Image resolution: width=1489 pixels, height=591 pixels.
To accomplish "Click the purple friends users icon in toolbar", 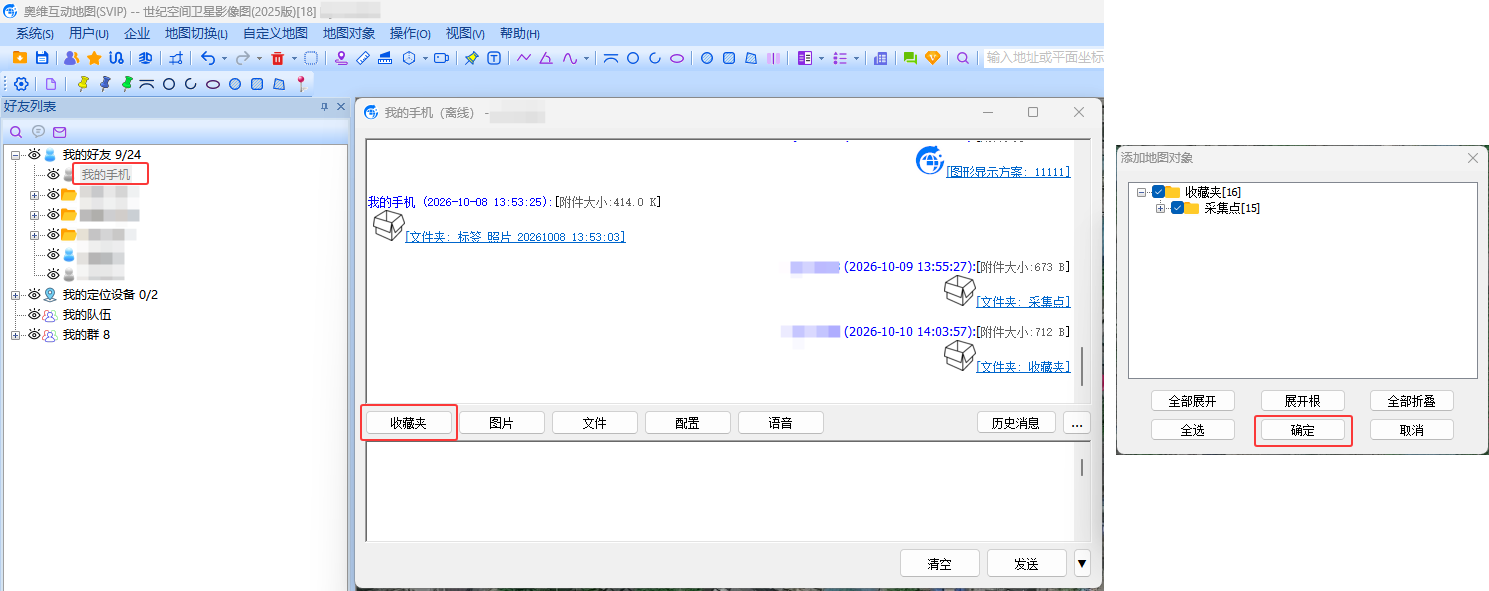I will [71, 58].
